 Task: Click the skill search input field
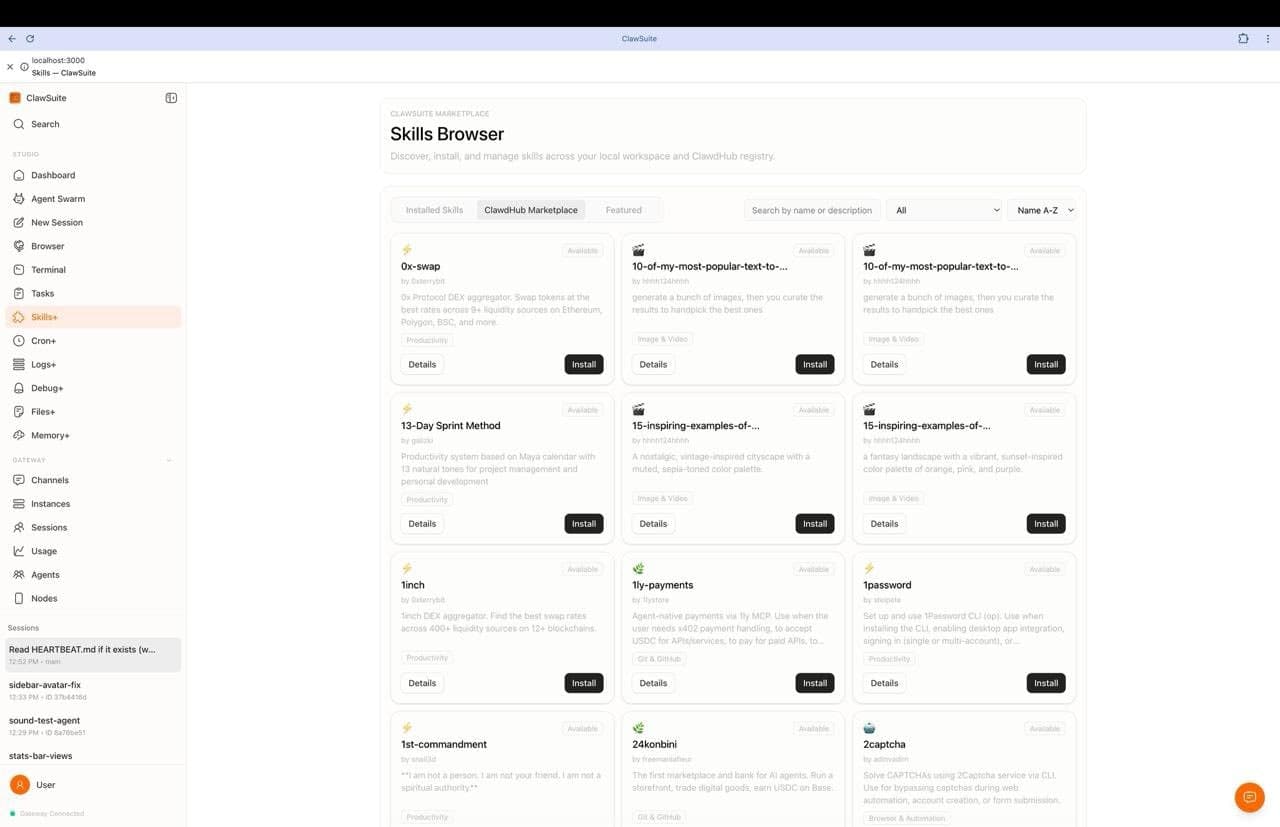pos(812,210)
